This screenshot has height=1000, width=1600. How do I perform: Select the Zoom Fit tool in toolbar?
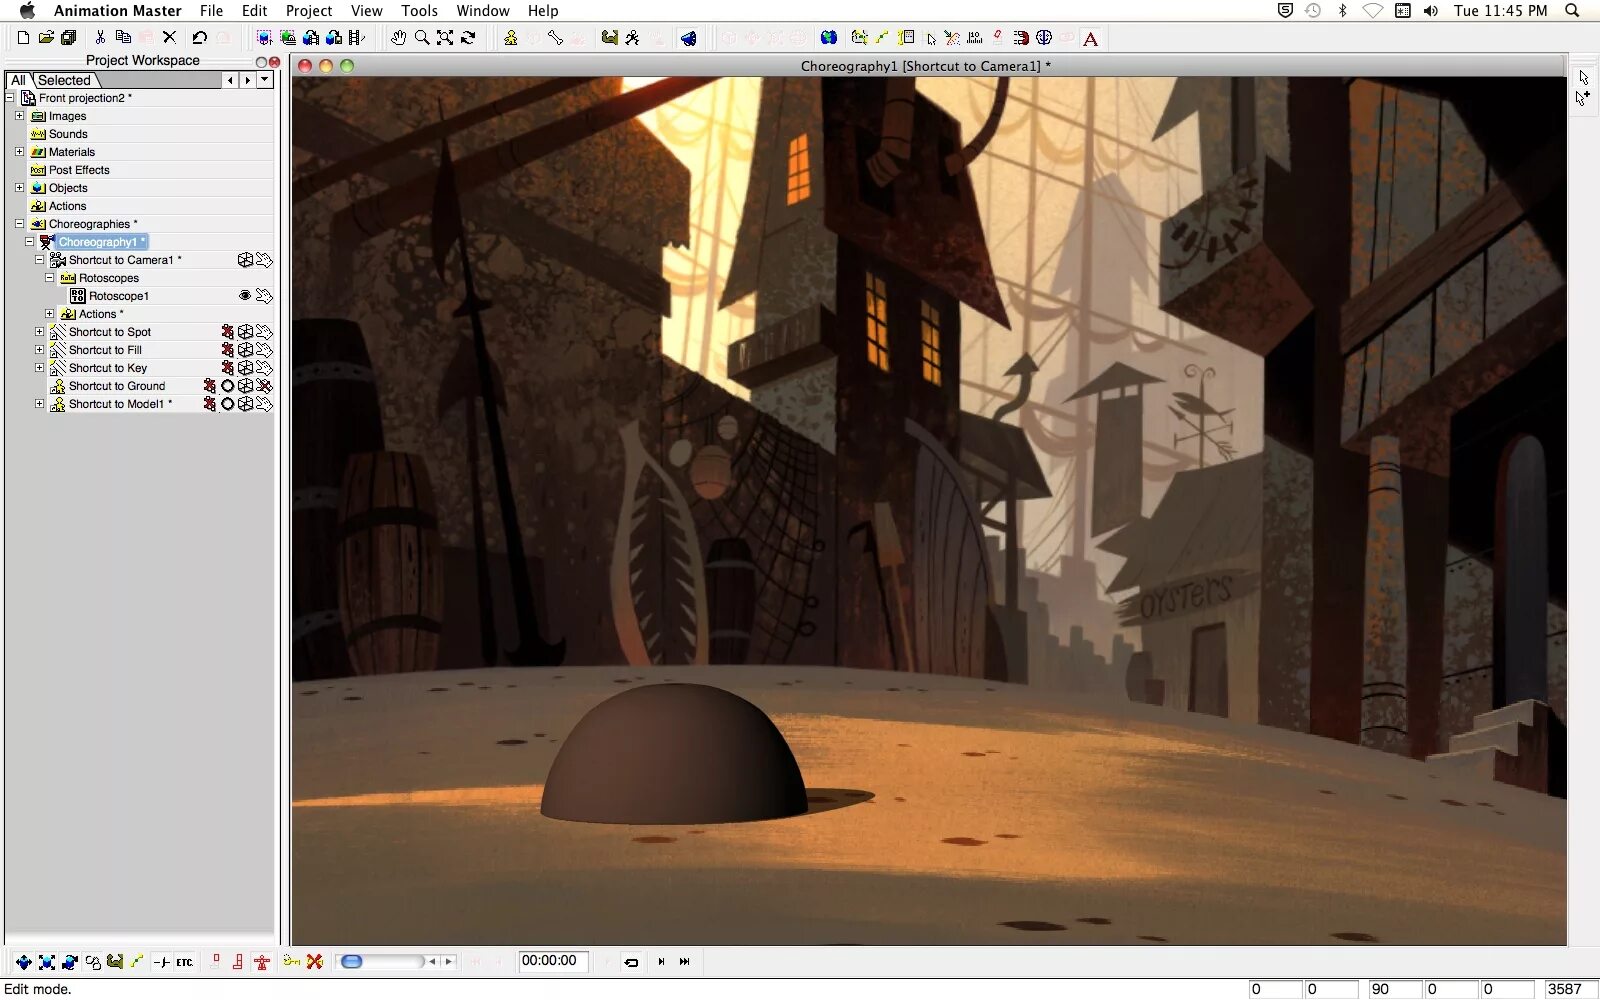pyautogui.click(x=445, y=38)
